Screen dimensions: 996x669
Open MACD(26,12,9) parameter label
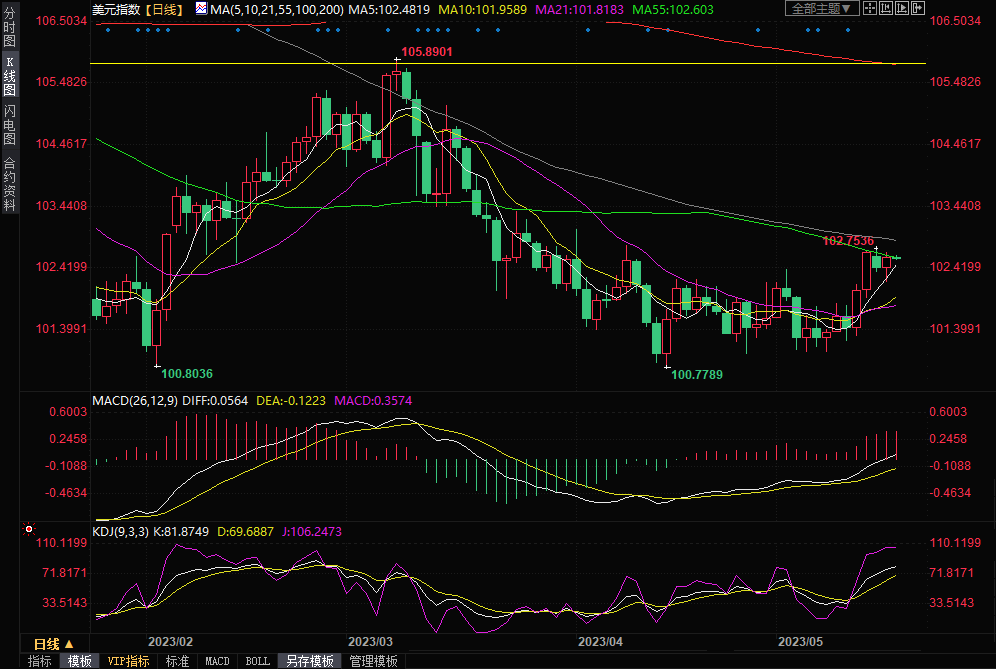[x=134, y=401]
